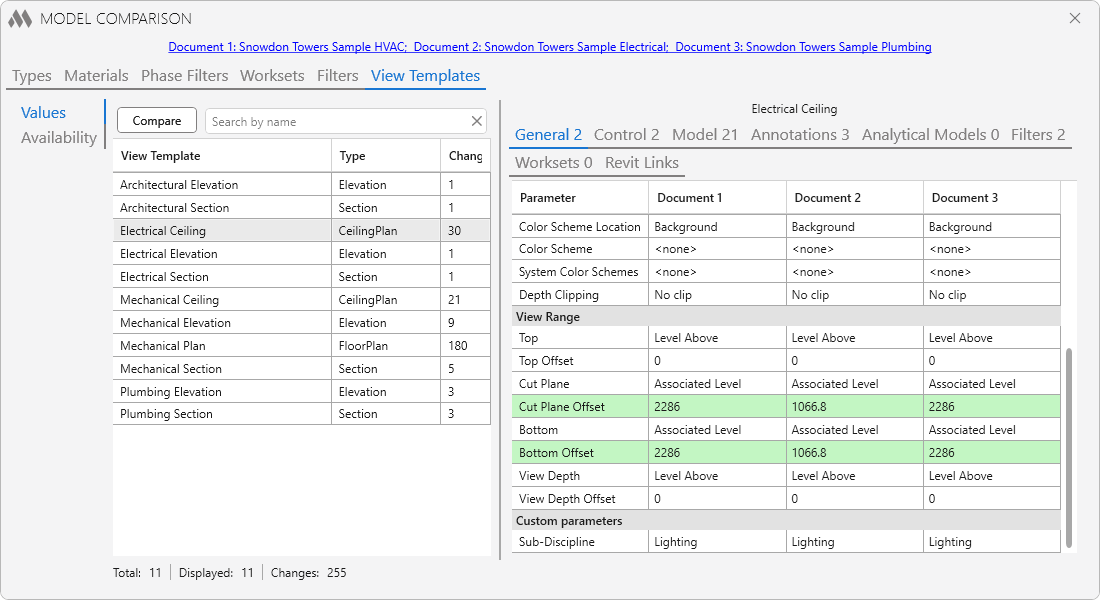Select the Electrical Ceiling row
This screenshot has height=600, width=1100.
coord(301,231)
